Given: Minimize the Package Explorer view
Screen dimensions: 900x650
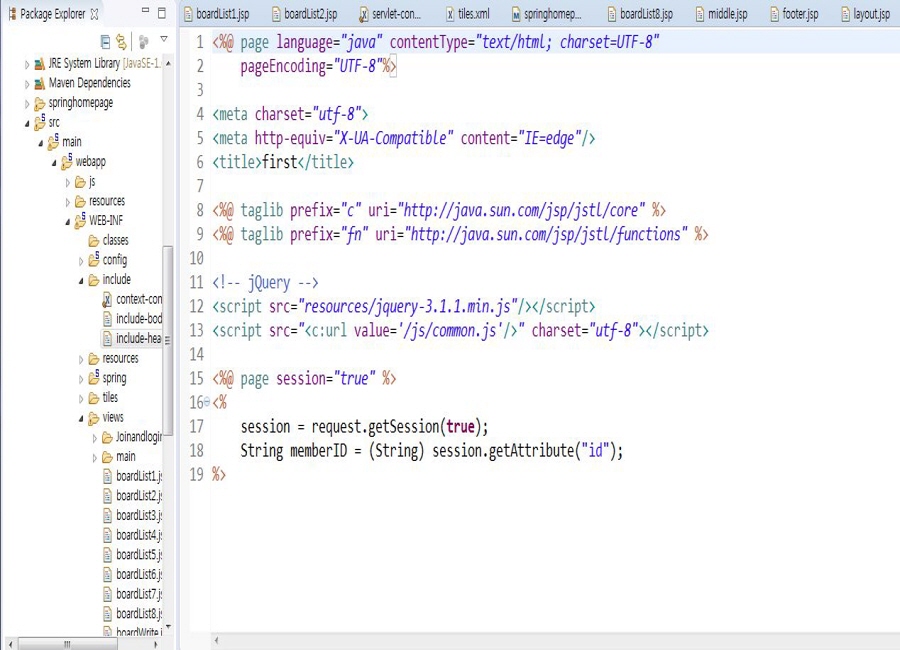Looking at the screenshot, I should [145, 11].
